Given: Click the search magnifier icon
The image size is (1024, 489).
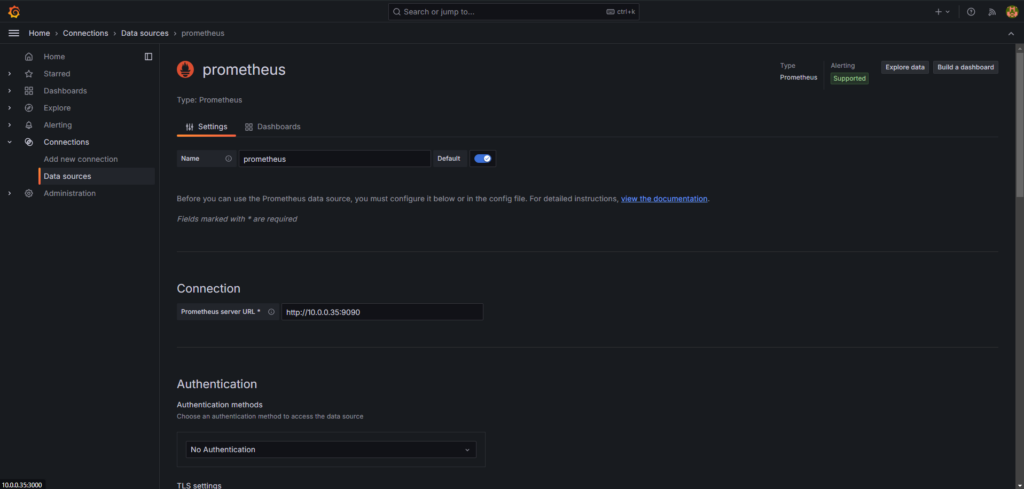Looking at the screenshot, I should [396, 12].
